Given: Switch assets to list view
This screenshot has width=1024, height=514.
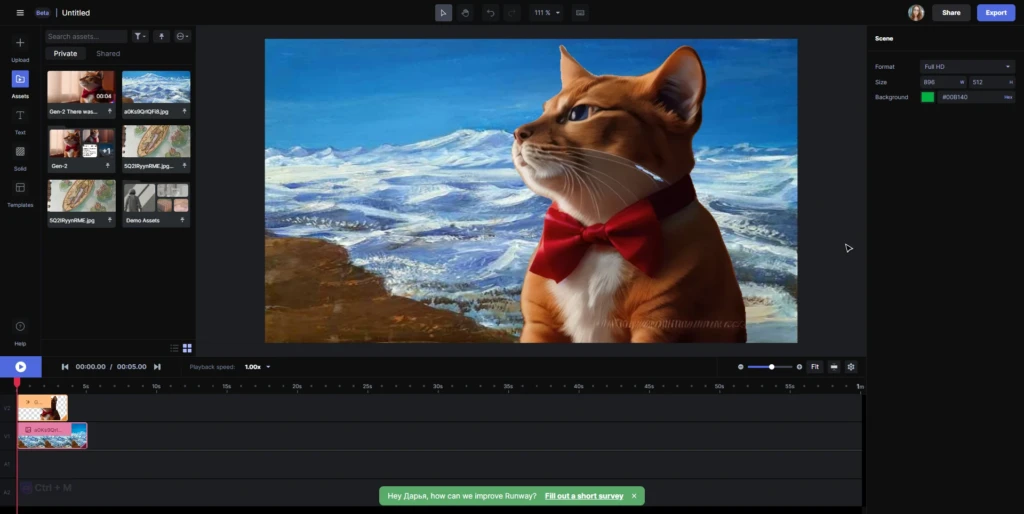Looking at the screenshot, I should [174, 348].
